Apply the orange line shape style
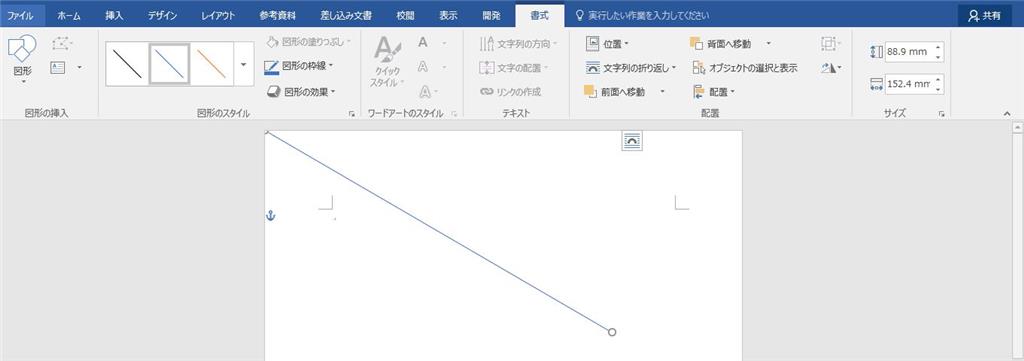This screenshot has width=1024, height=361. coord(212,64)
